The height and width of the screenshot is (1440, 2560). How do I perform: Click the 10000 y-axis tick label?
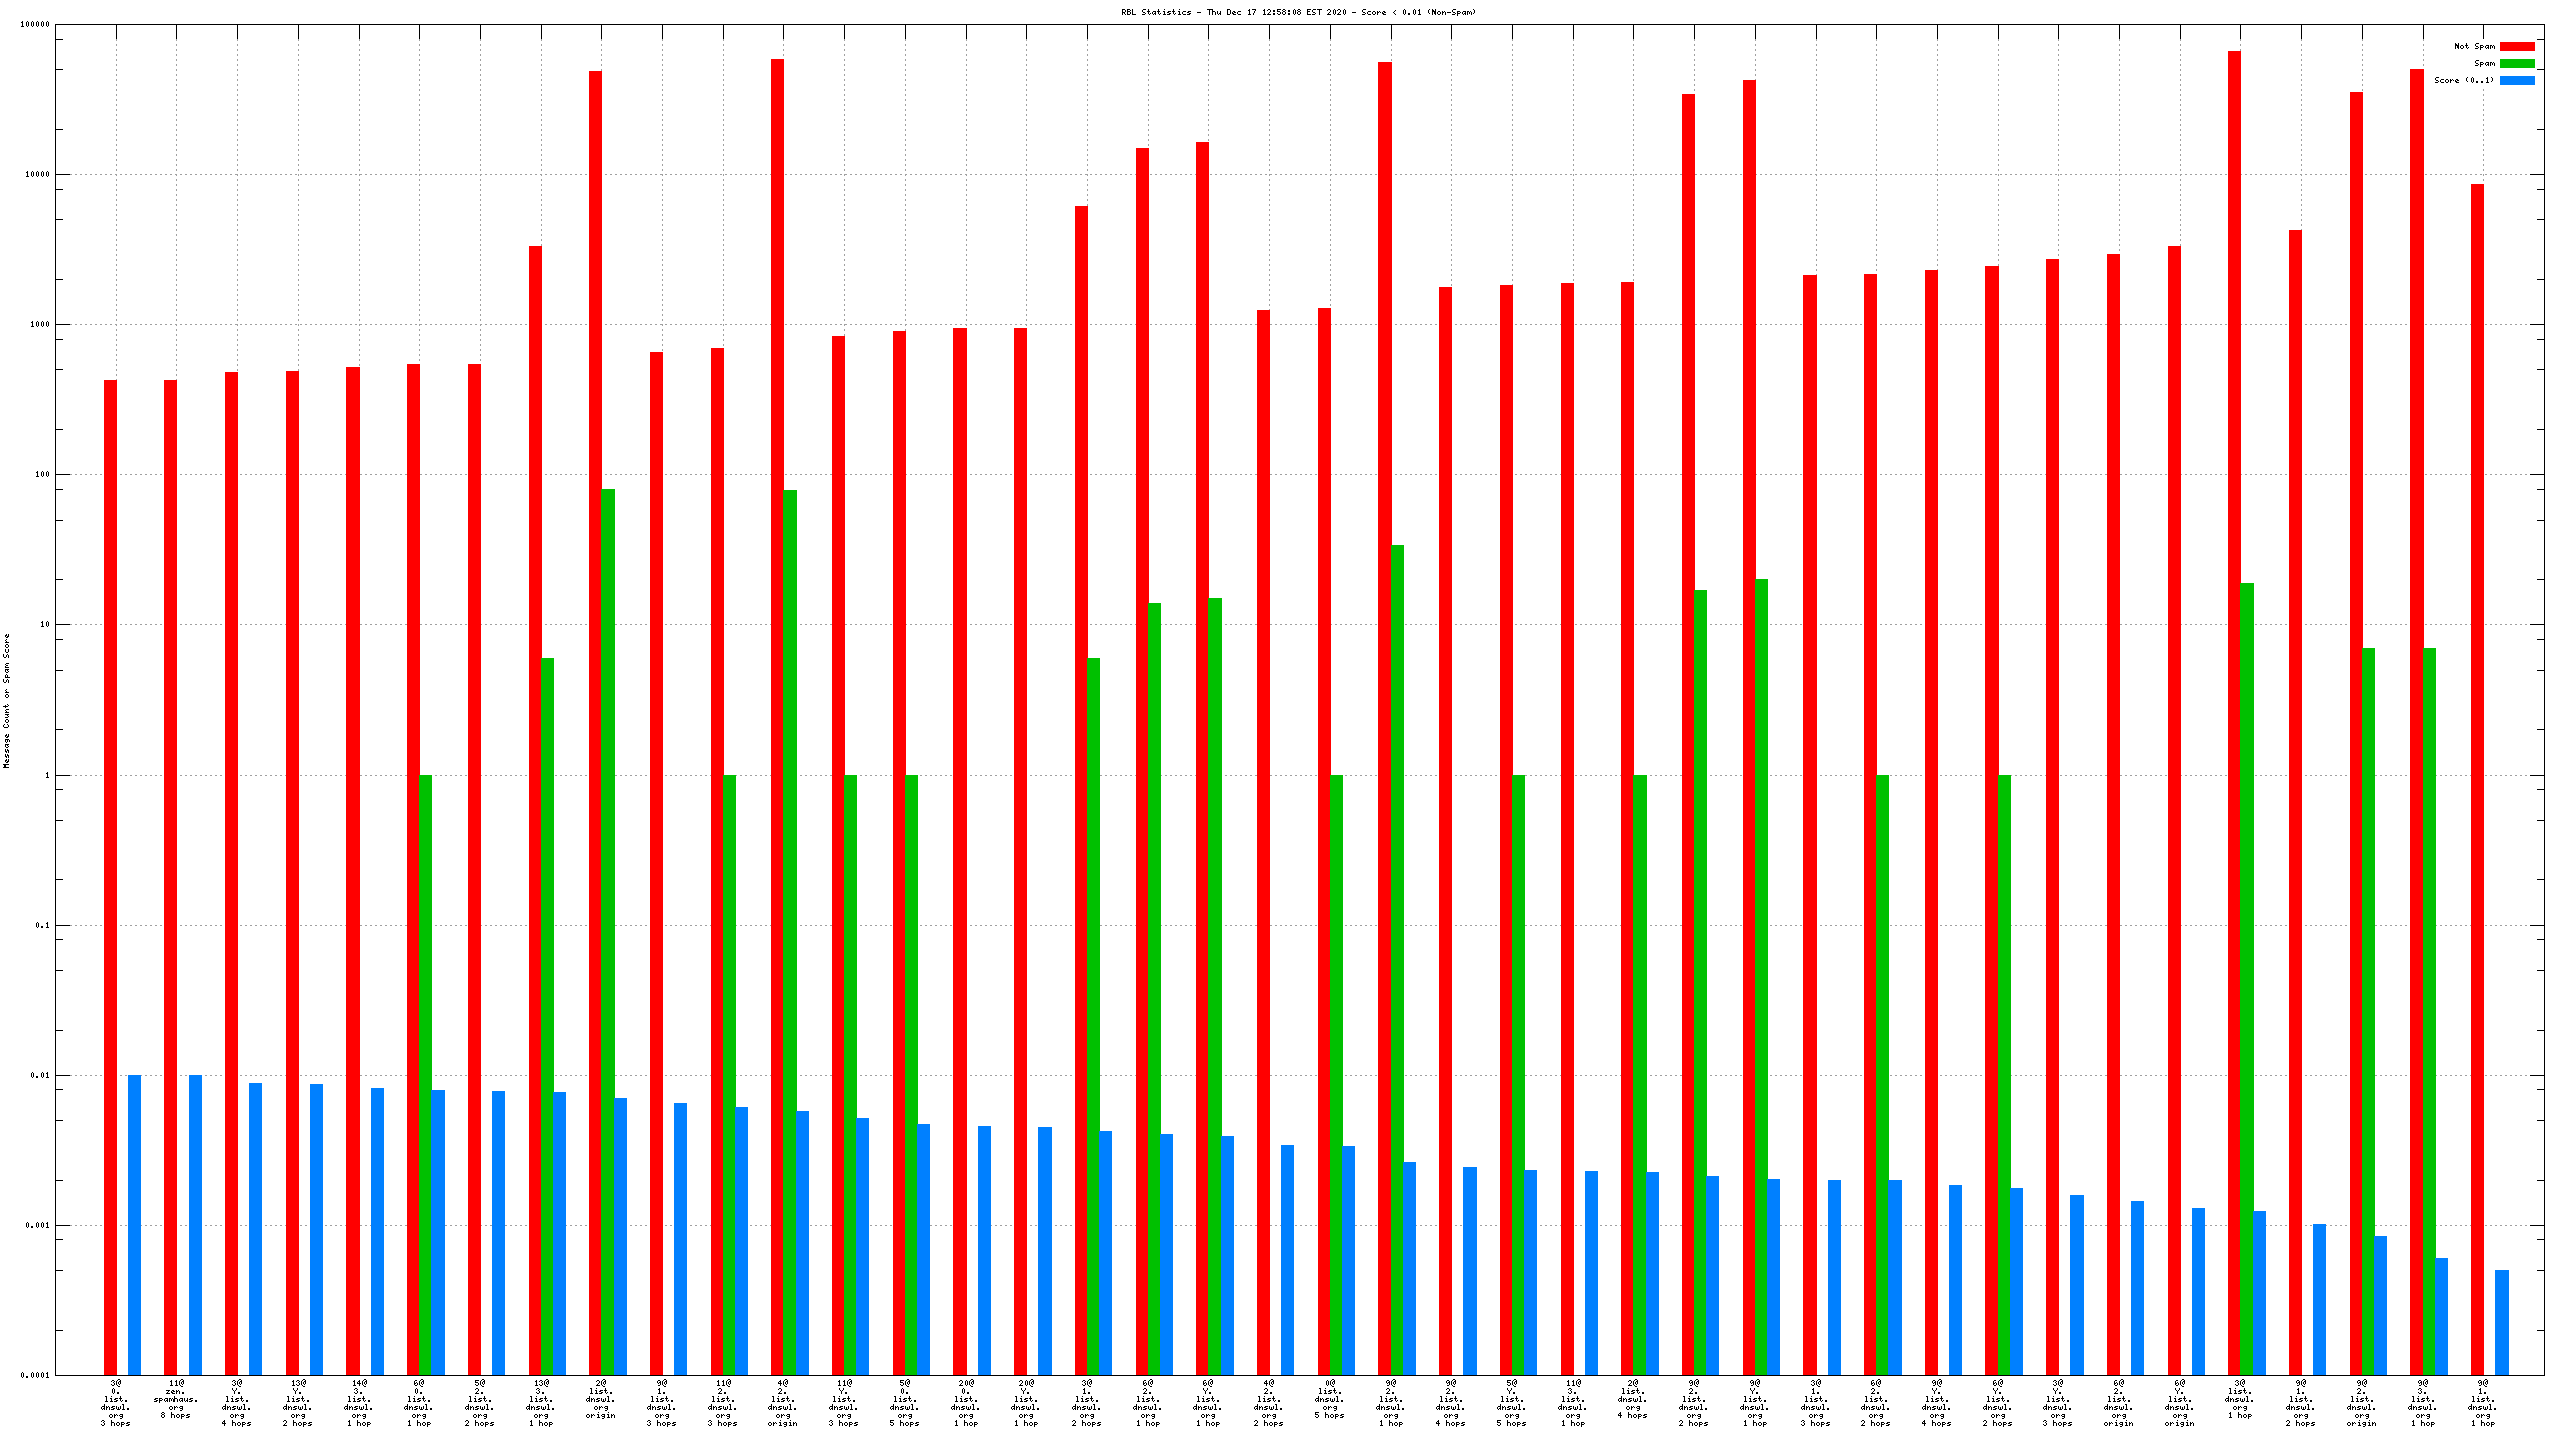pyautogui.click(x=36, y=174)
